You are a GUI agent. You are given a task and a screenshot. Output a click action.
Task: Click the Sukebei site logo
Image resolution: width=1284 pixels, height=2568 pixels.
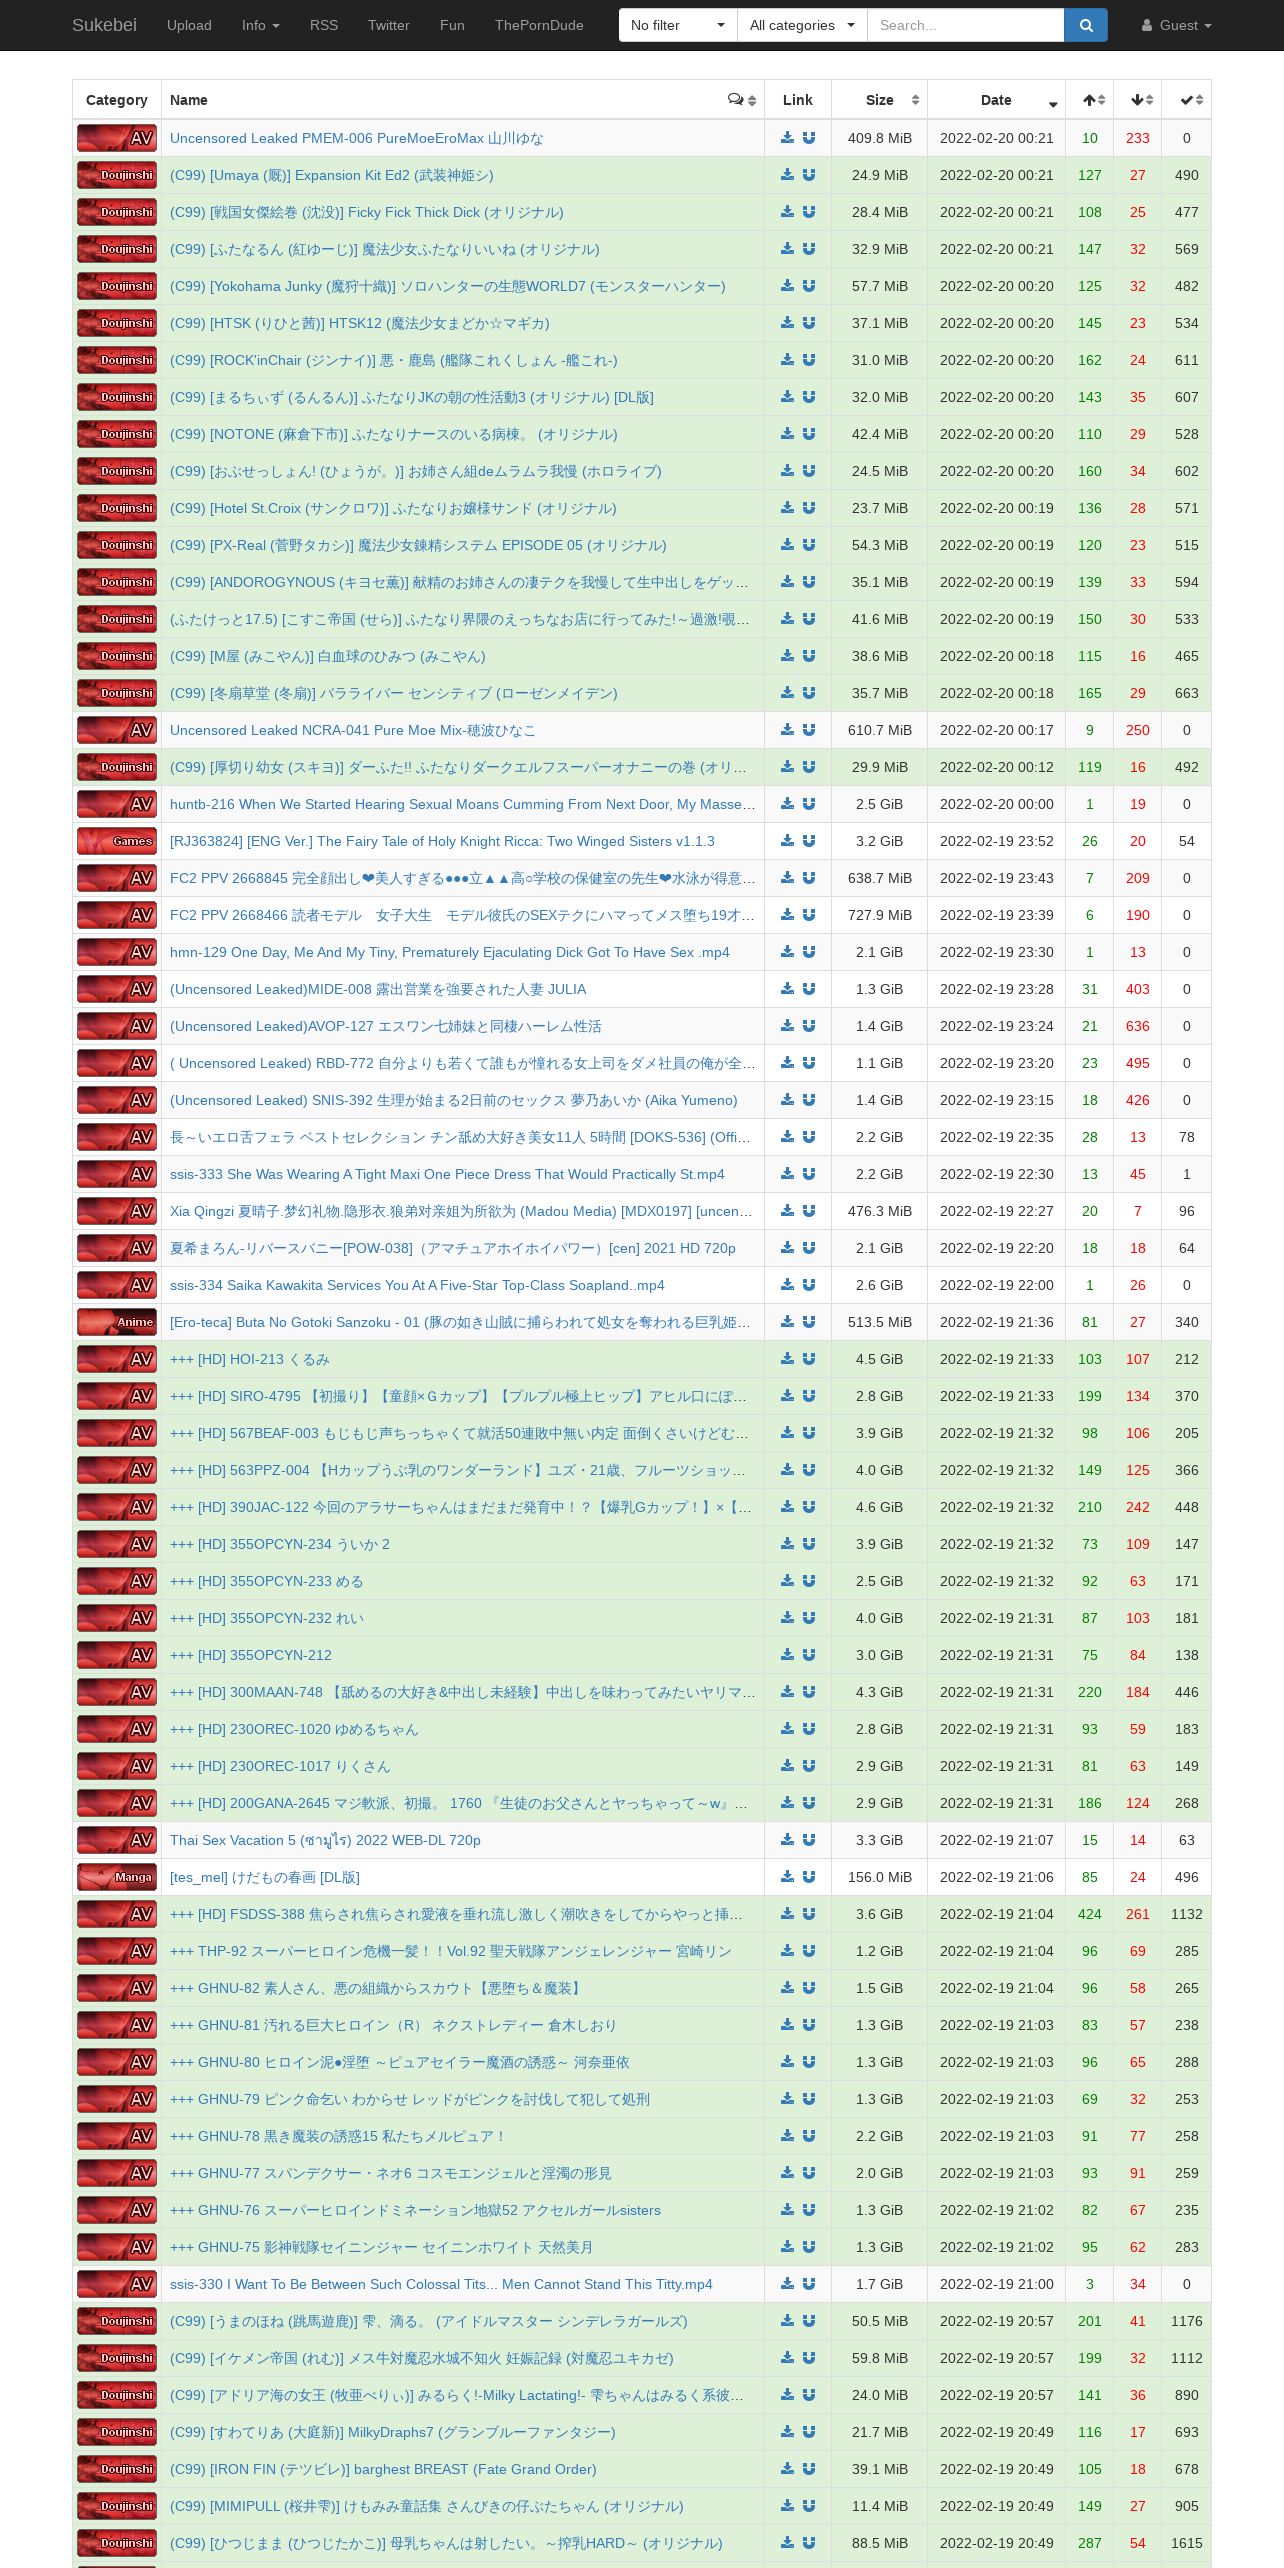(104, 25)
